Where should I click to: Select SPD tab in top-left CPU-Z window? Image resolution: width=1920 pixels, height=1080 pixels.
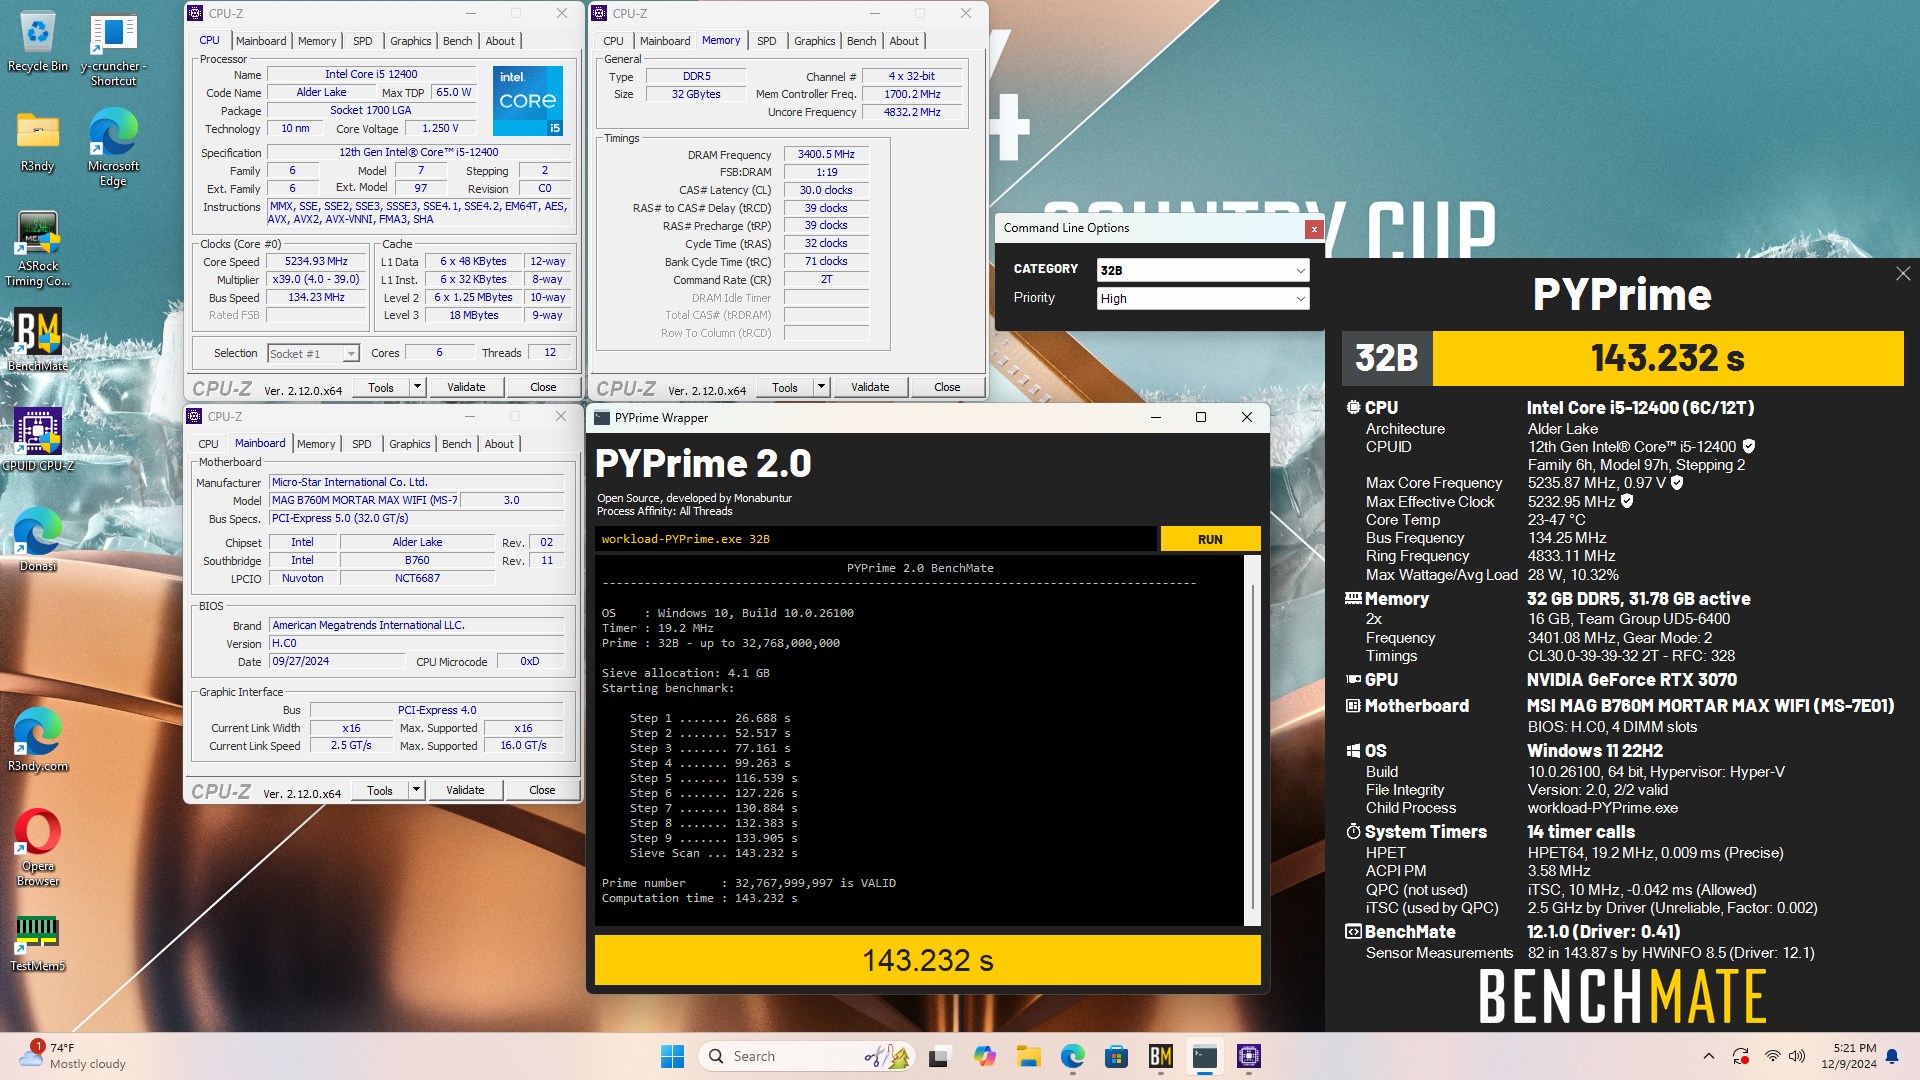click(363, 41)
